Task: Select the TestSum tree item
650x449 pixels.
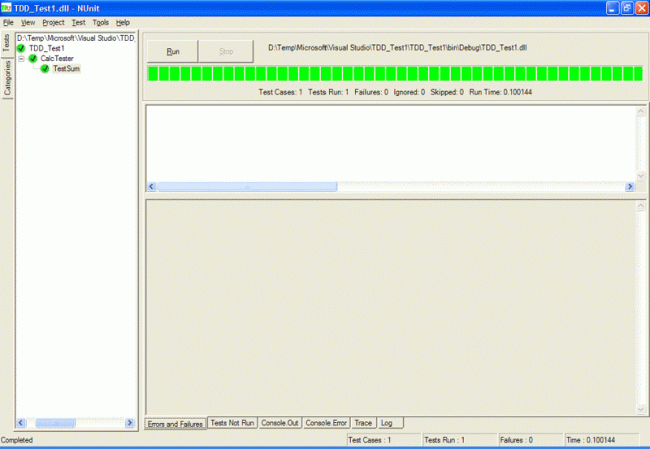Action: tap(66, 69)
